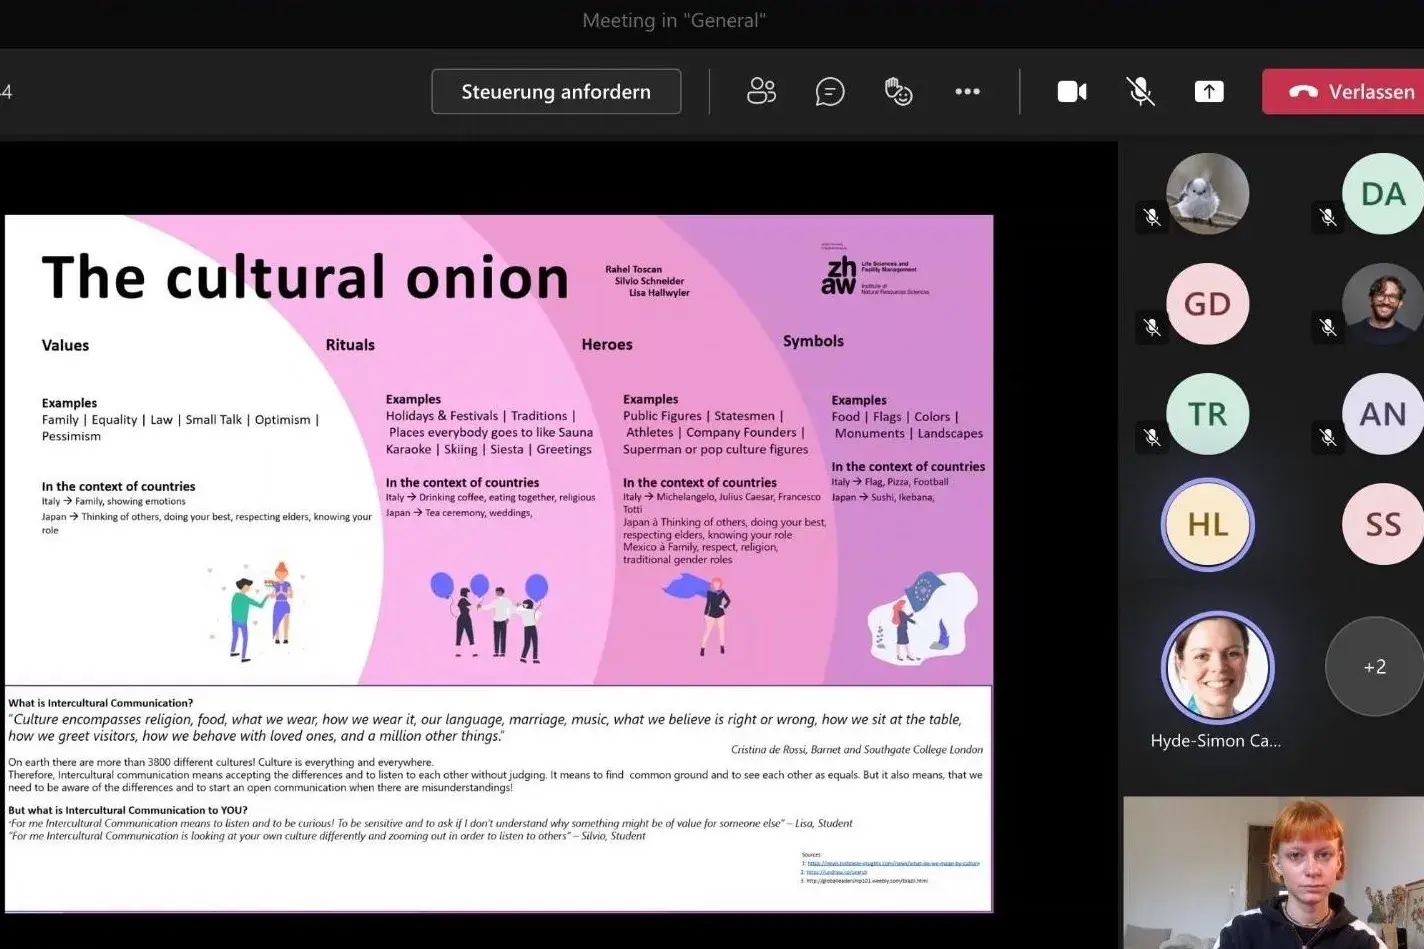Click the muted mic icon beside AN
The height and width of the screenshot is (949, 1424).
[1328, 437]
